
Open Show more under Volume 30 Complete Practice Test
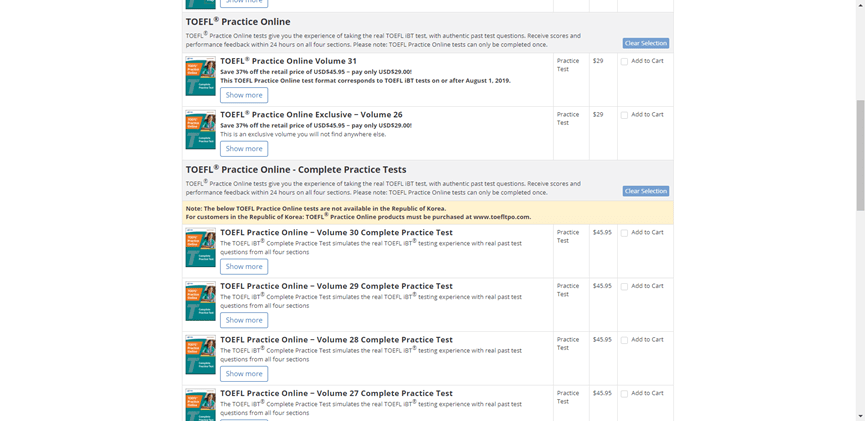click(244, 267)
